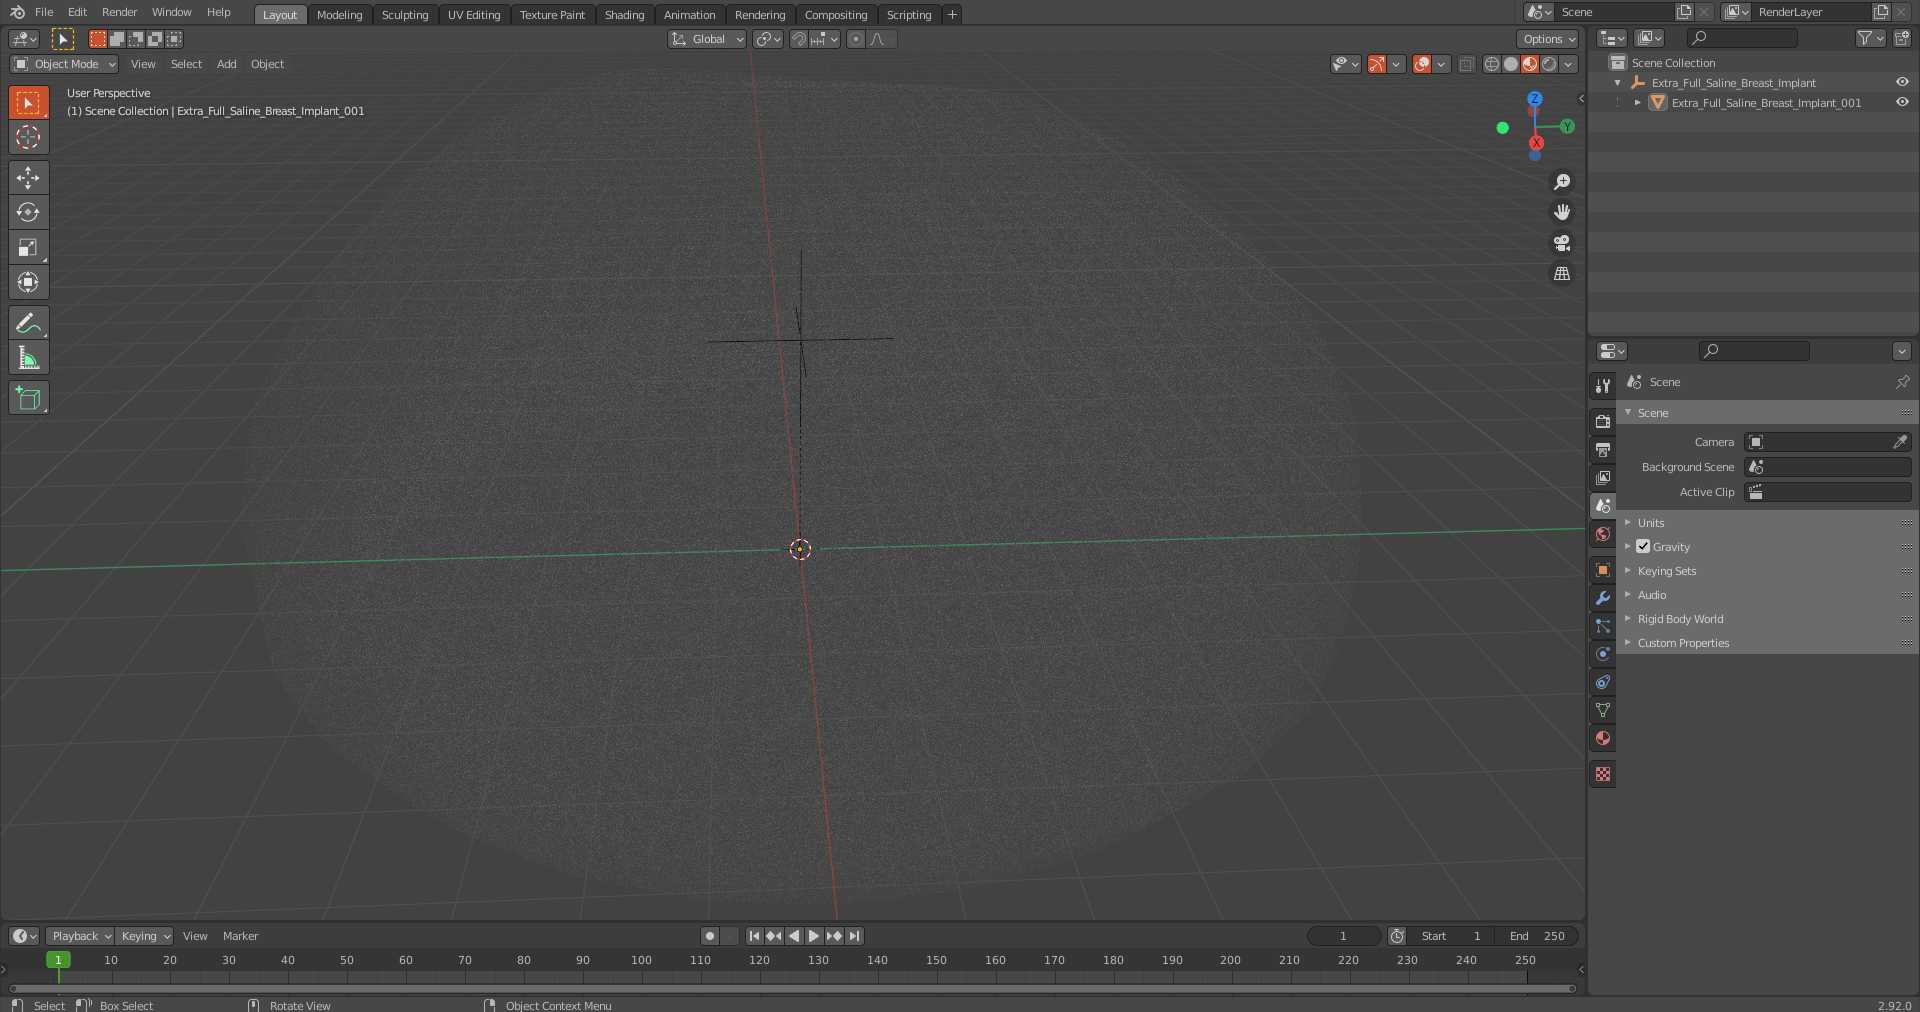Select the Add Cube tool
The width and height of the screenshot is (1920, 1012).
28,398
